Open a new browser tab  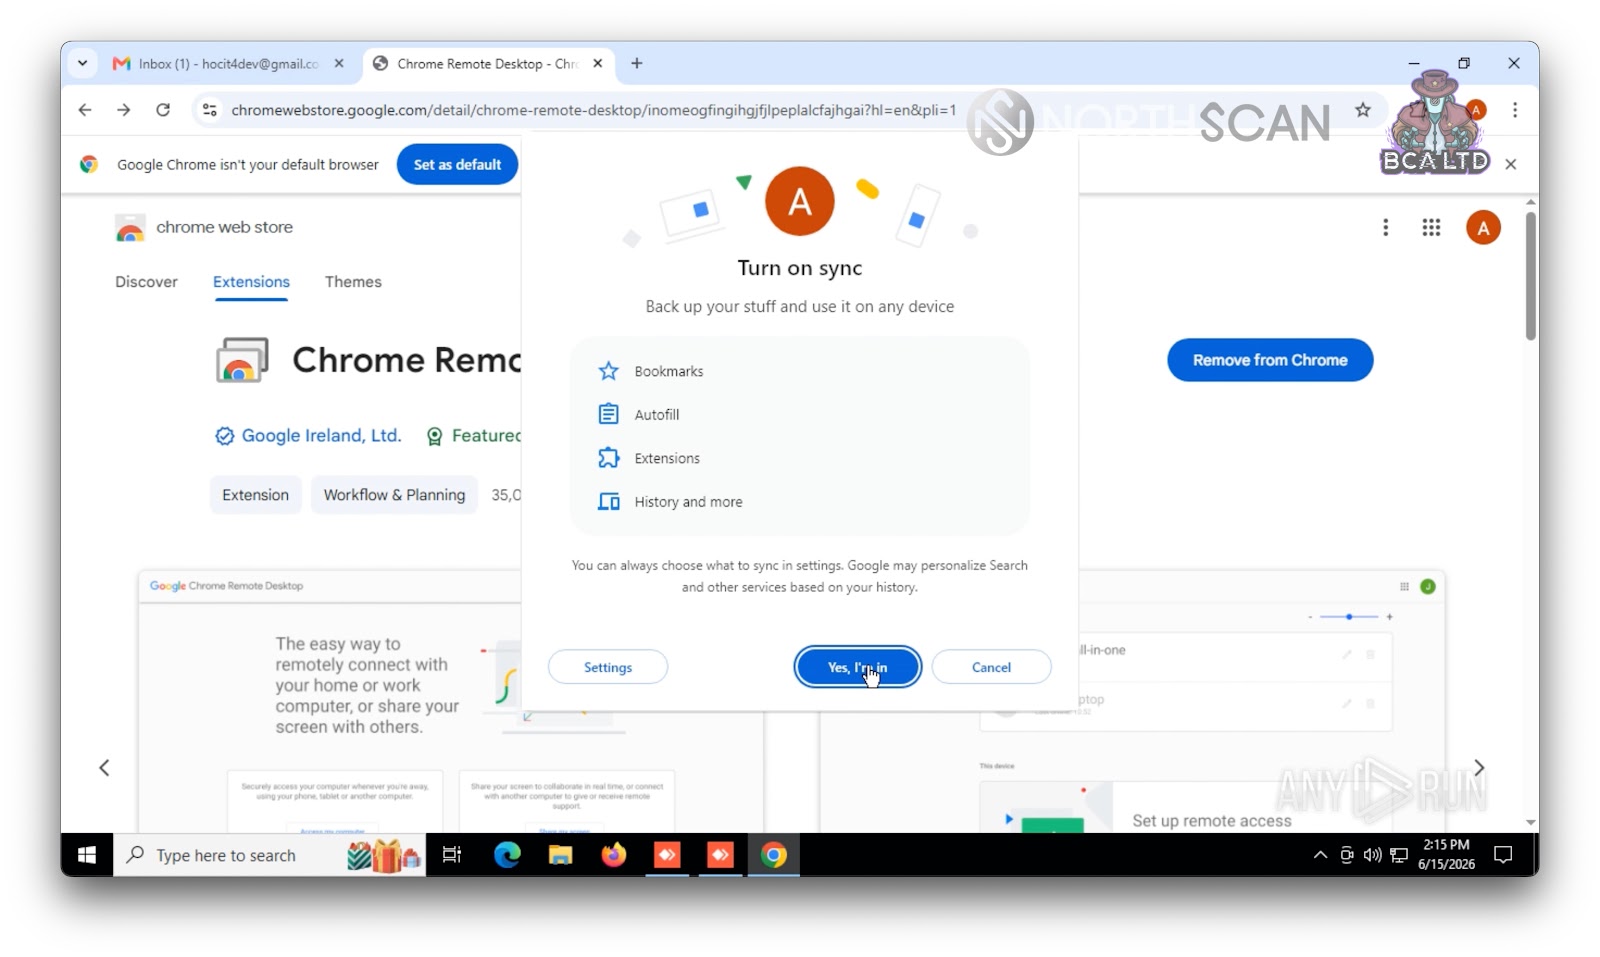pyautogui.click(x=637, y=63)
